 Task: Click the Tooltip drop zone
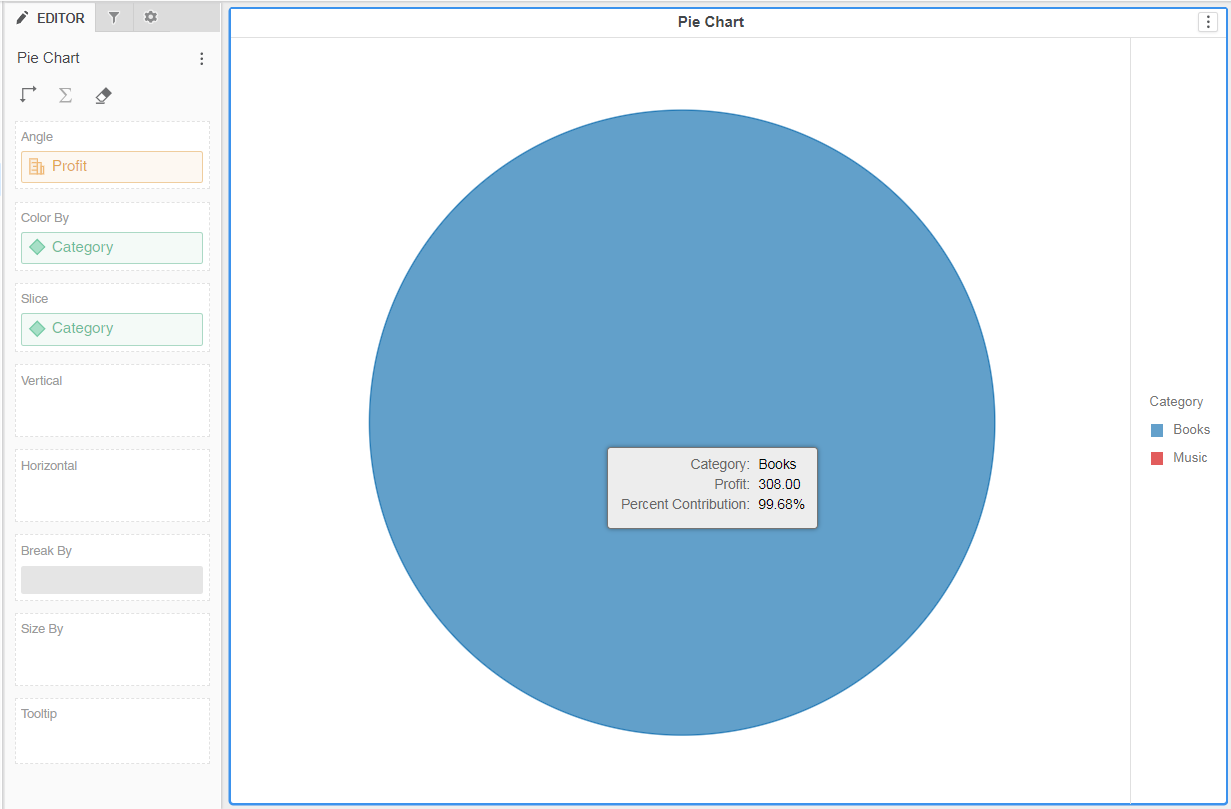(111, 730)
